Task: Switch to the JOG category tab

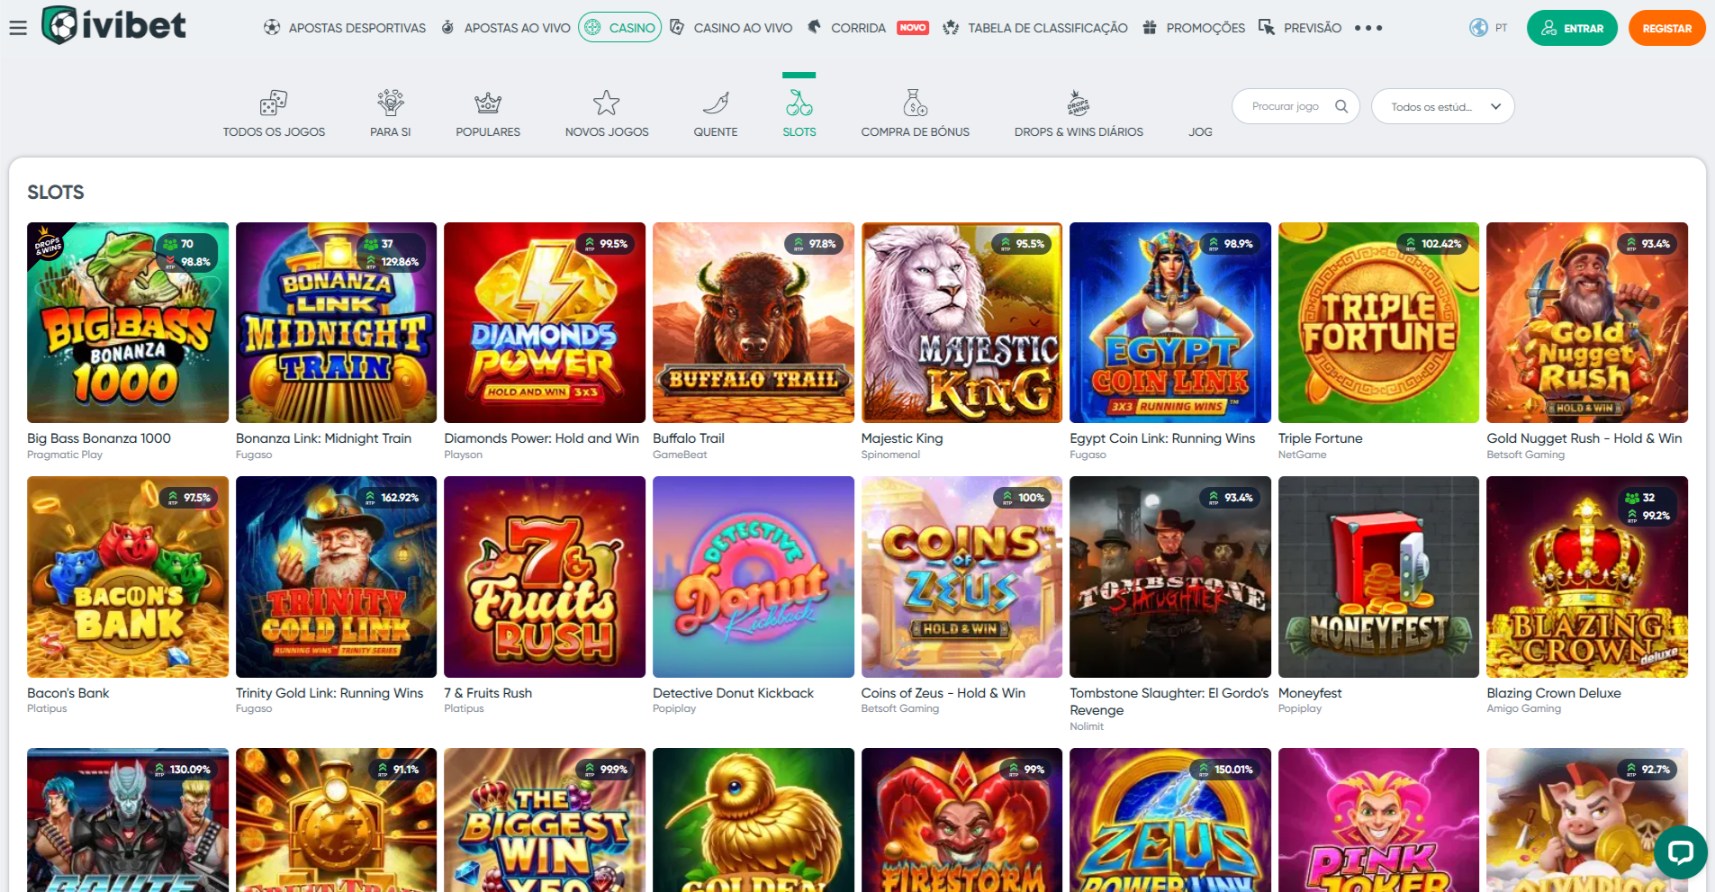Action: coord(1200,132)
